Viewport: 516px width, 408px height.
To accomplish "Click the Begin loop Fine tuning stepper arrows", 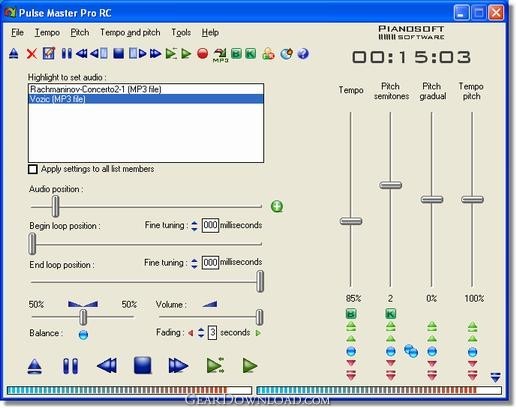I will tap(194, 226).
